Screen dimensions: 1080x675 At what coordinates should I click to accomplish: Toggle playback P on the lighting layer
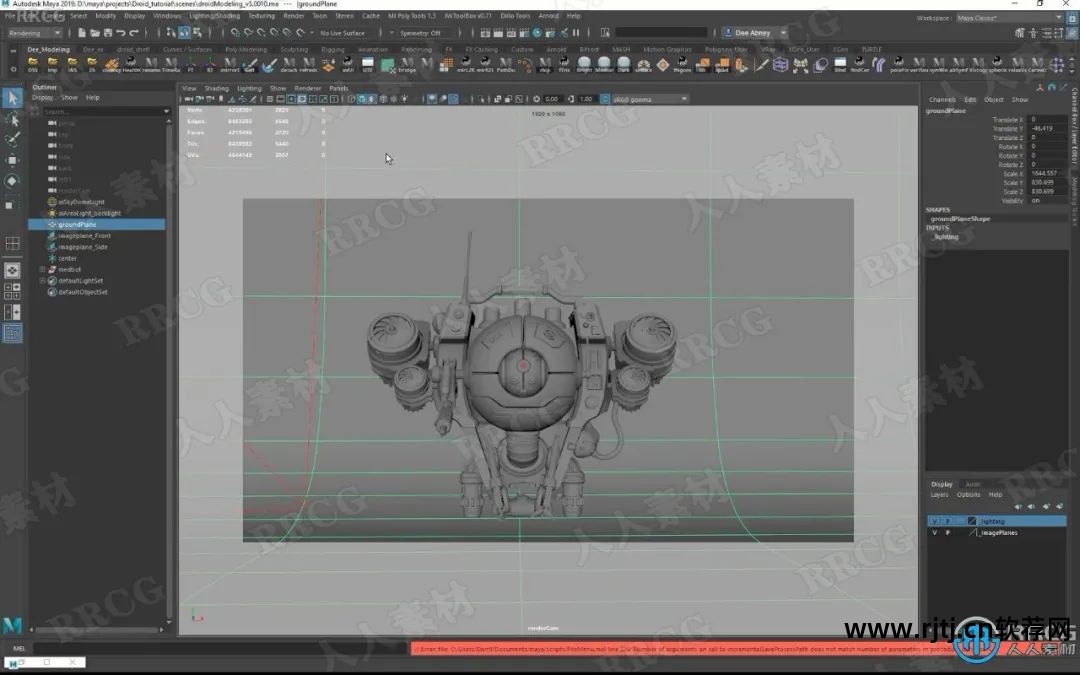(947, 521)
